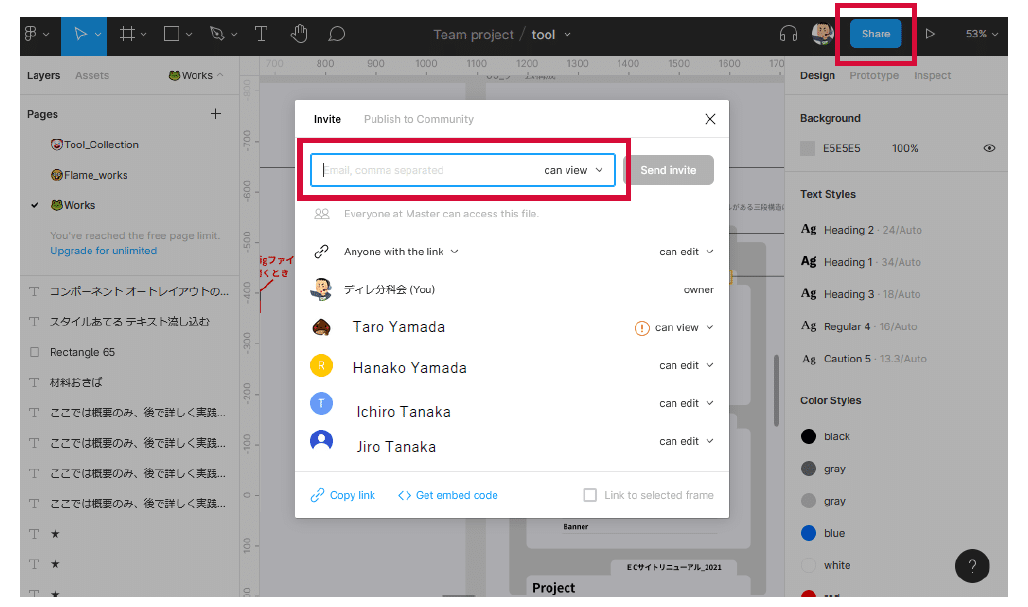
Task: Open the can view permission dropdown in email field
Action: [573, 170]
